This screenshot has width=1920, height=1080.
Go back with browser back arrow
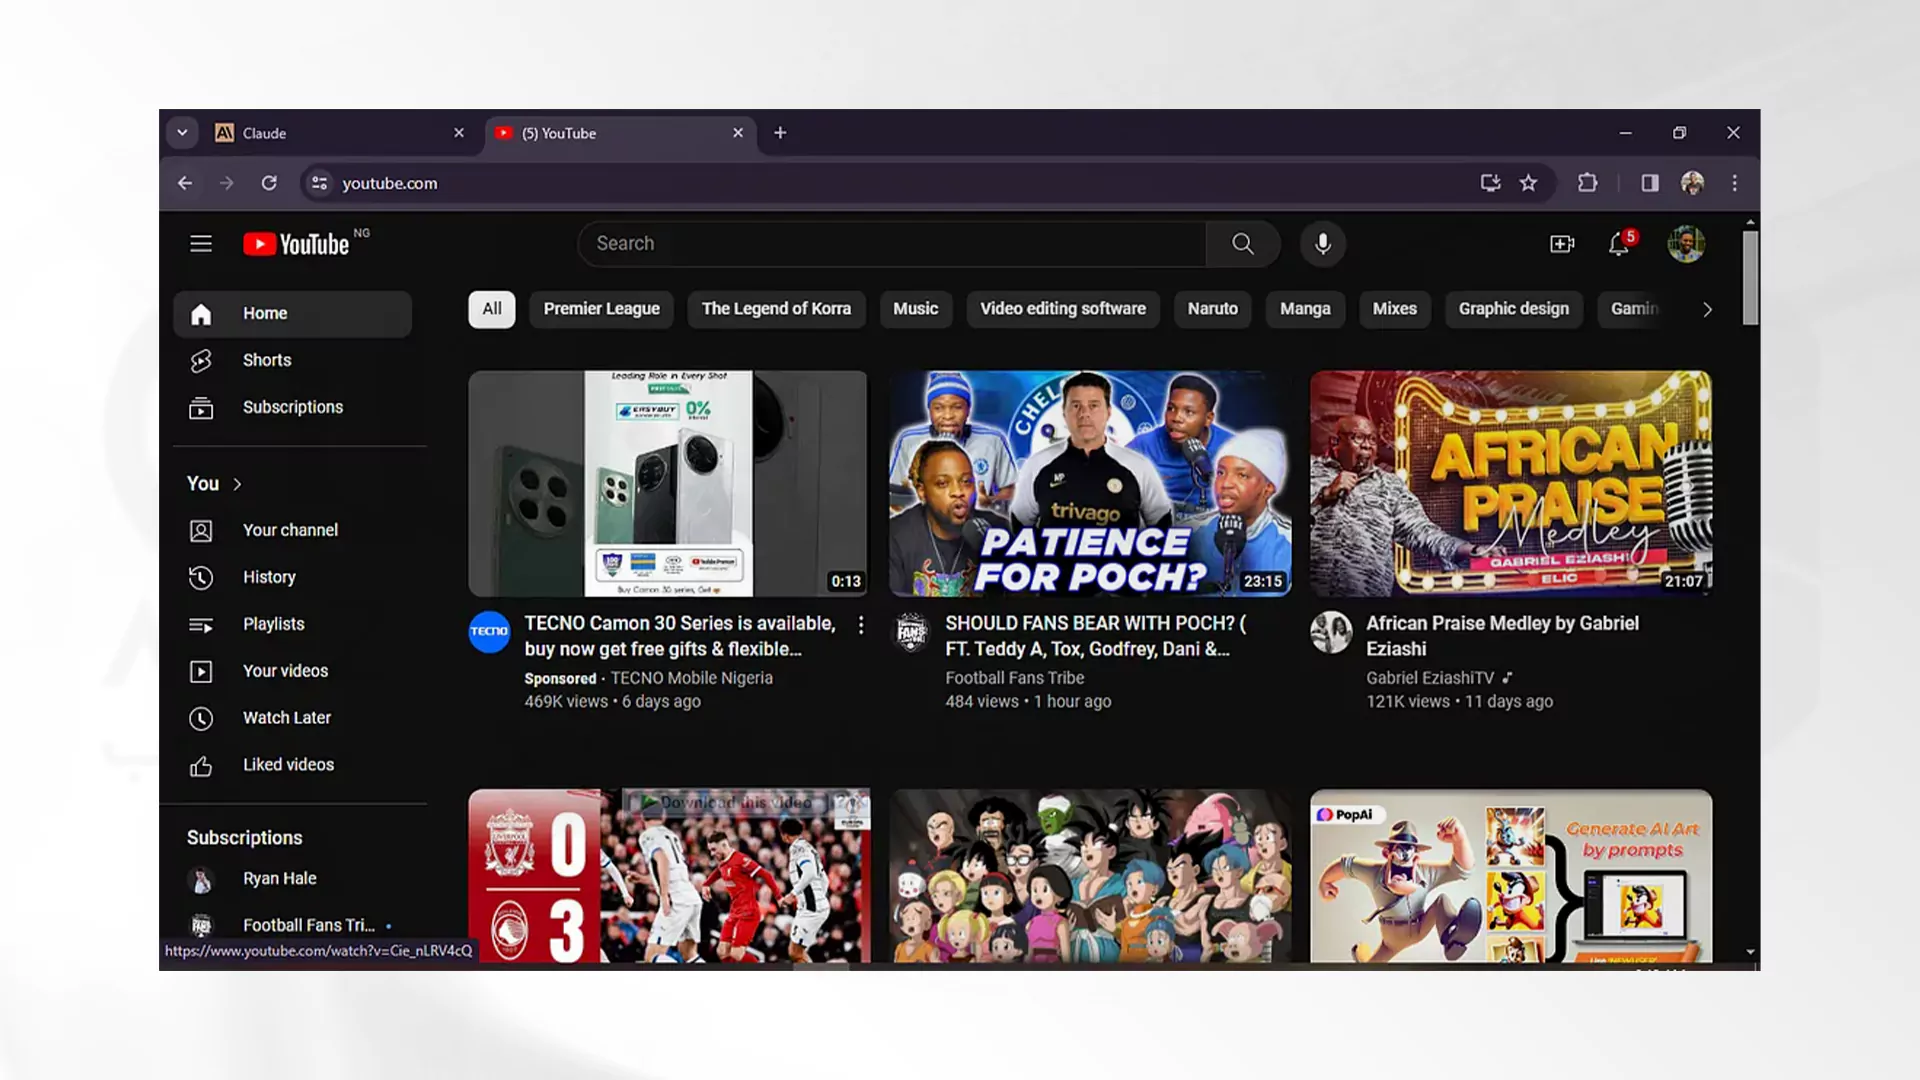pos(185,183)
